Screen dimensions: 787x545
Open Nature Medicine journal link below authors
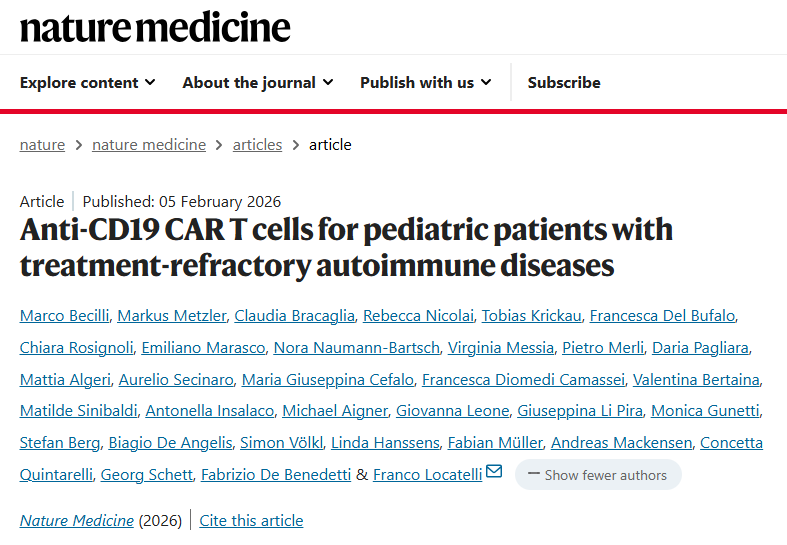[77, 521]
